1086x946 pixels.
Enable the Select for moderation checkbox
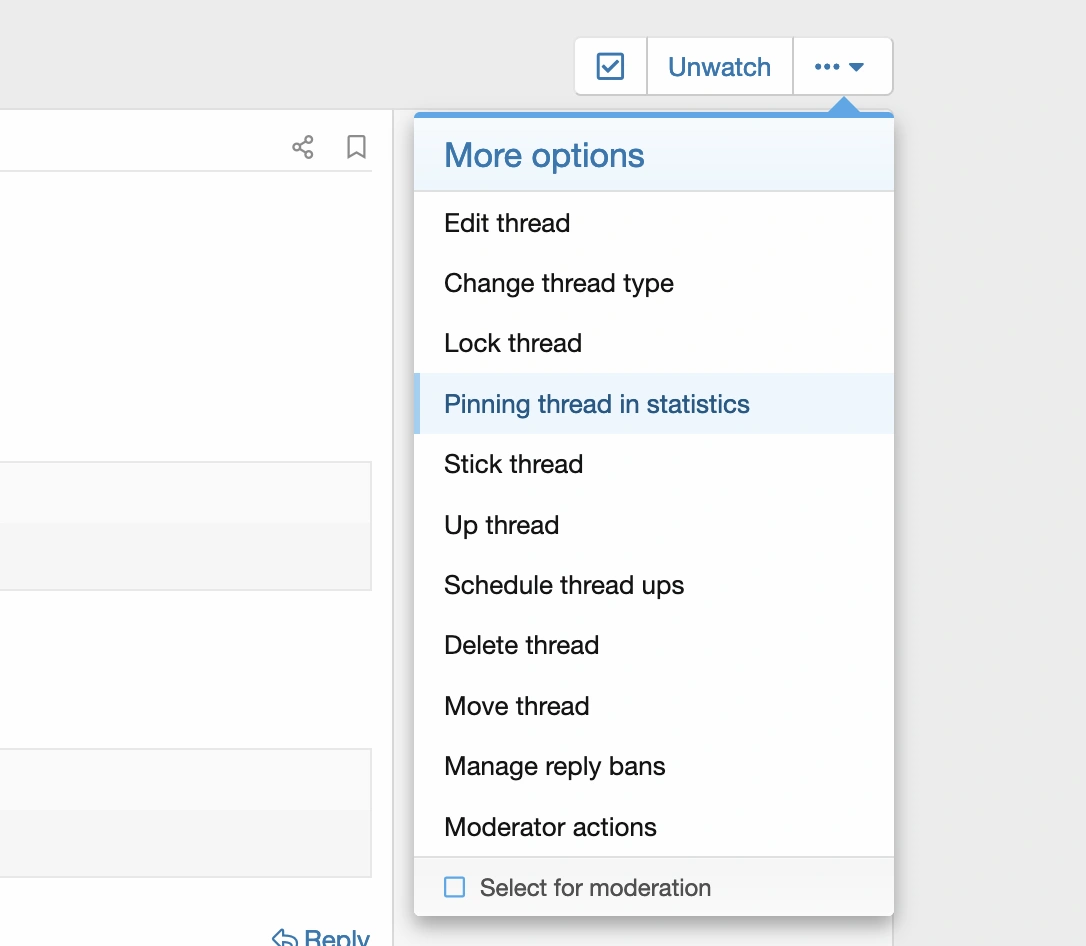[x=455, y=887]
